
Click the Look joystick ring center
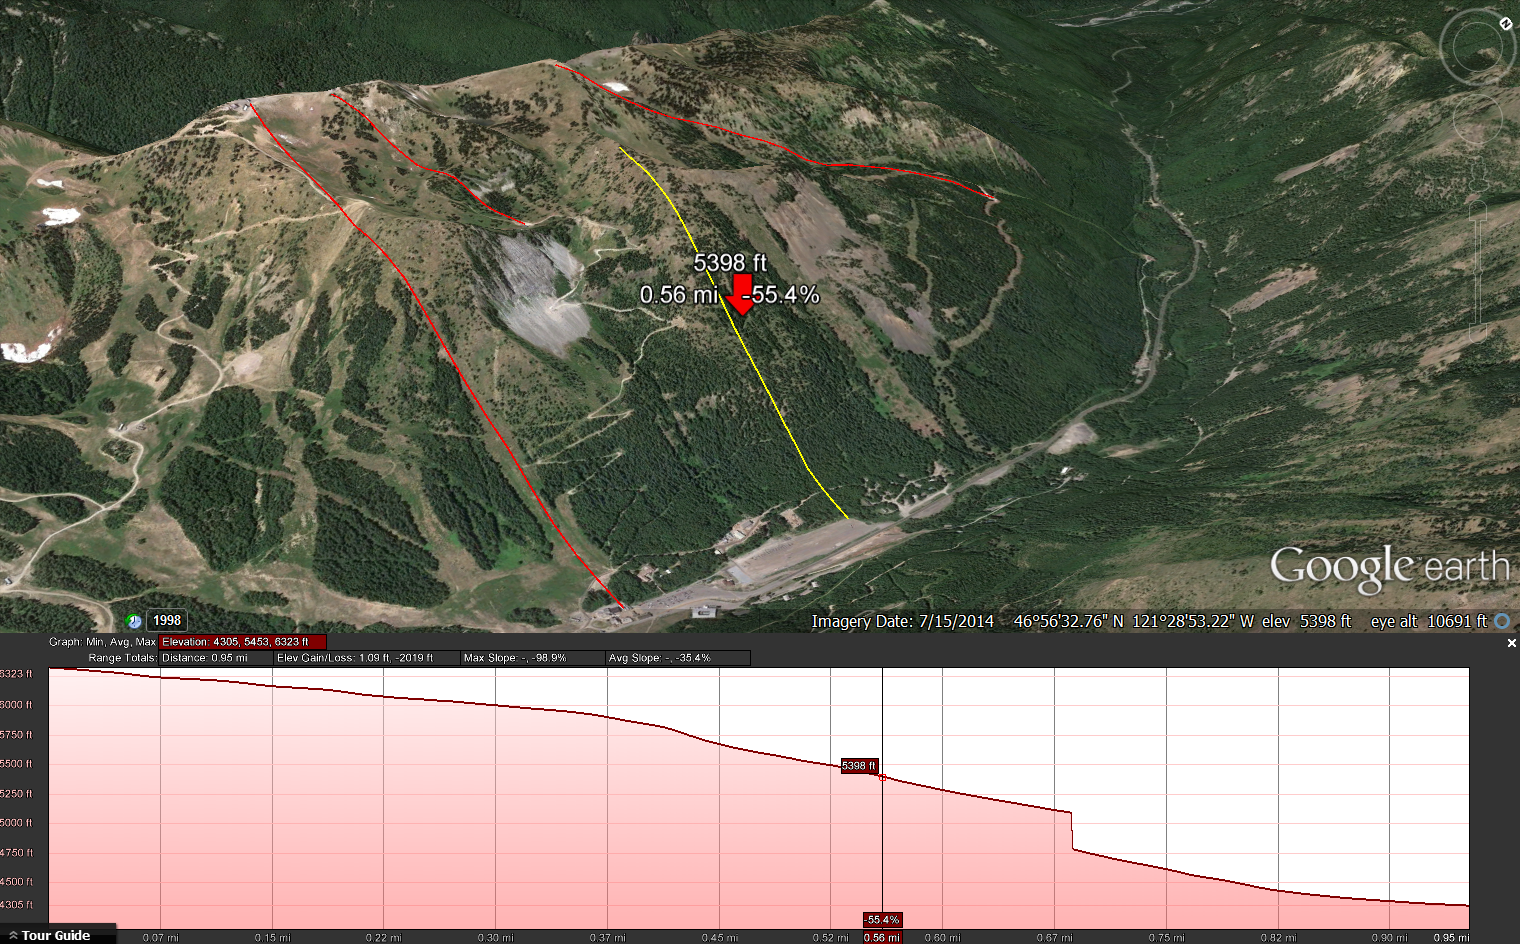pos(1478,46)
